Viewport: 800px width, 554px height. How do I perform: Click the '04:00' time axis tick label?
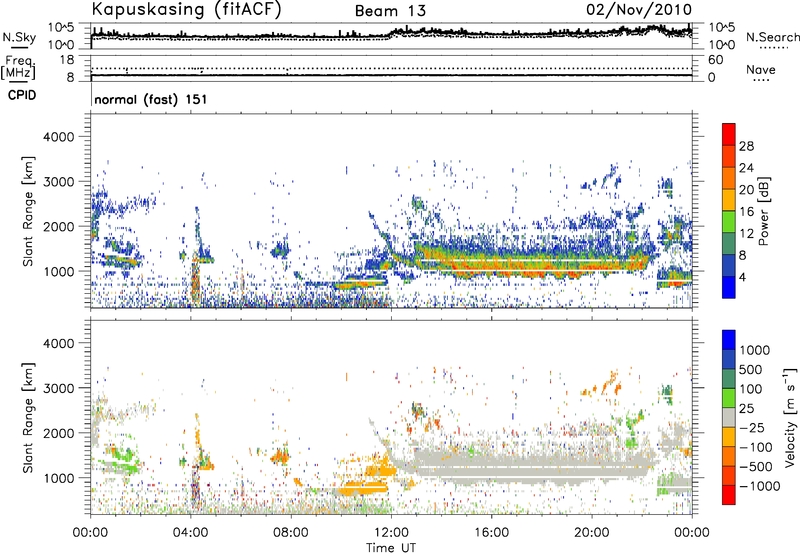coord(190,533)
